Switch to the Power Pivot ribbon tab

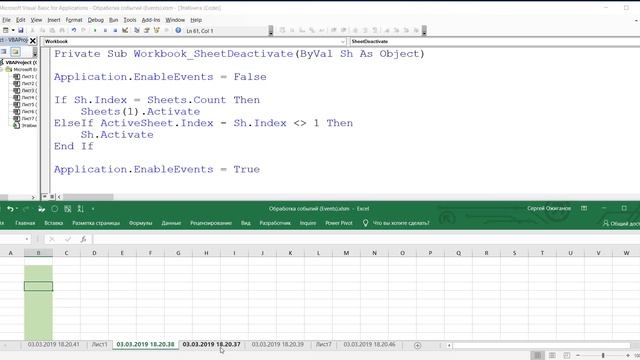point(339,223)
